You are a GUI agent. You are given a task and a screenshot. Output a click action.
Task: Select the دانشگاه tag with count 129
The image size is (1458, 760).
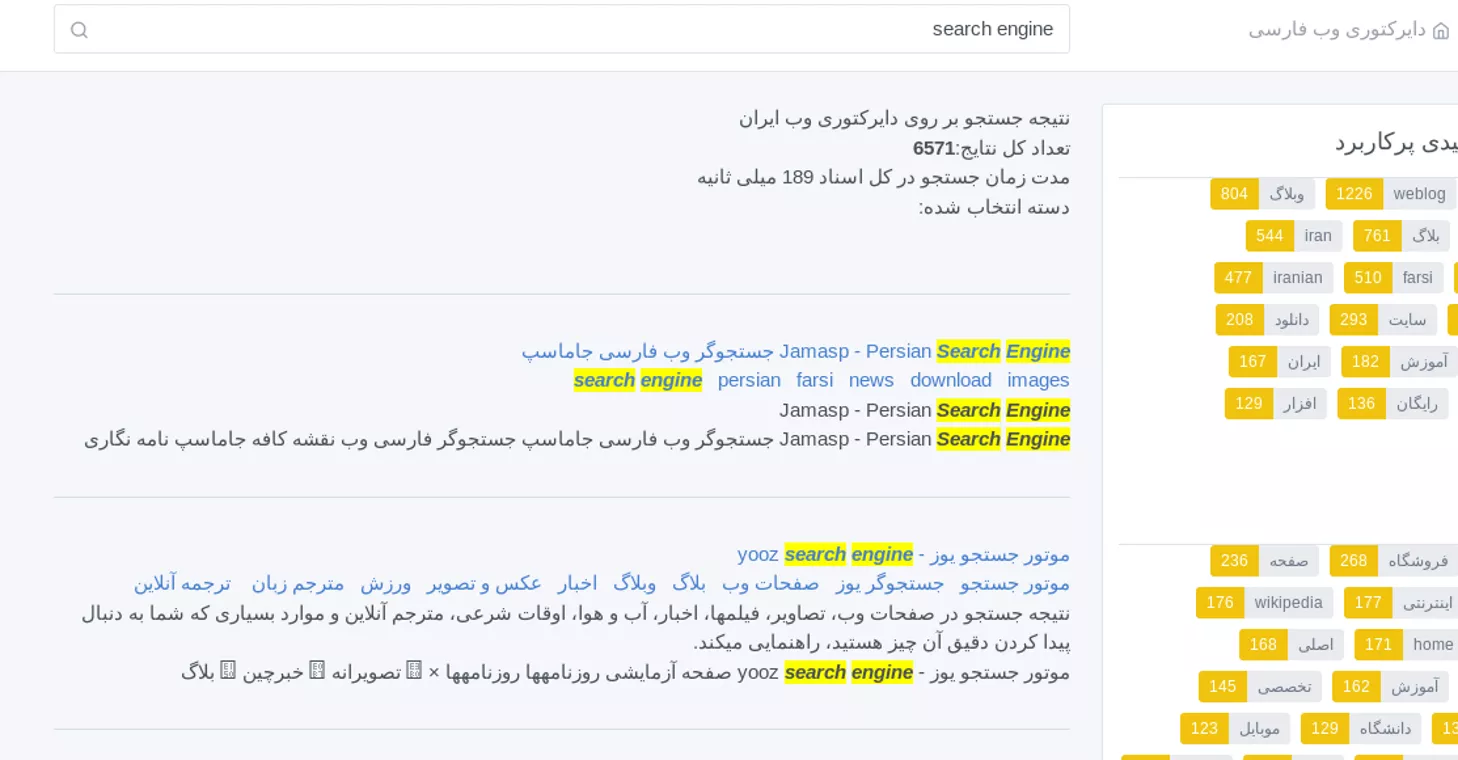1361,729
